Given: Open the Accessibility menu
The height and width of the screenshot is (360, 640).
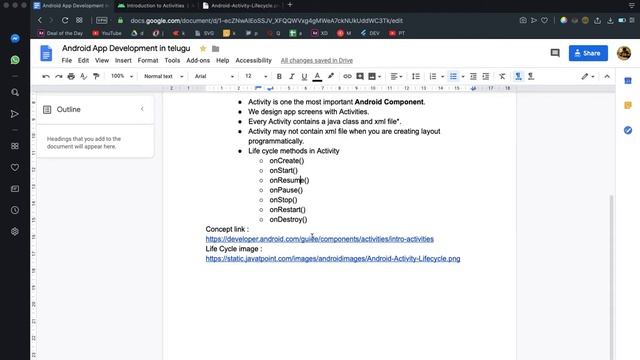Looking at the screenshot, I should click(x=253, y=60).
